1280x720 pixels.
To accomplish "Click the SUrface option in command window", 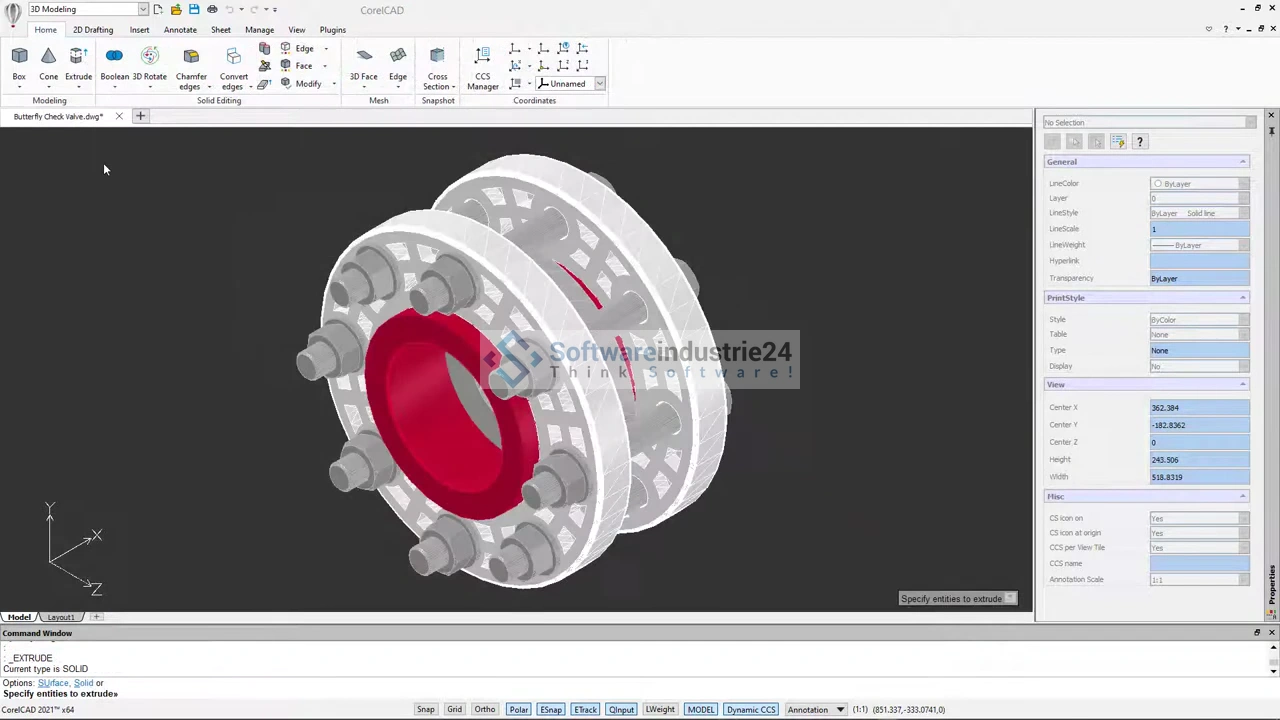I will (x=52, y=683).
